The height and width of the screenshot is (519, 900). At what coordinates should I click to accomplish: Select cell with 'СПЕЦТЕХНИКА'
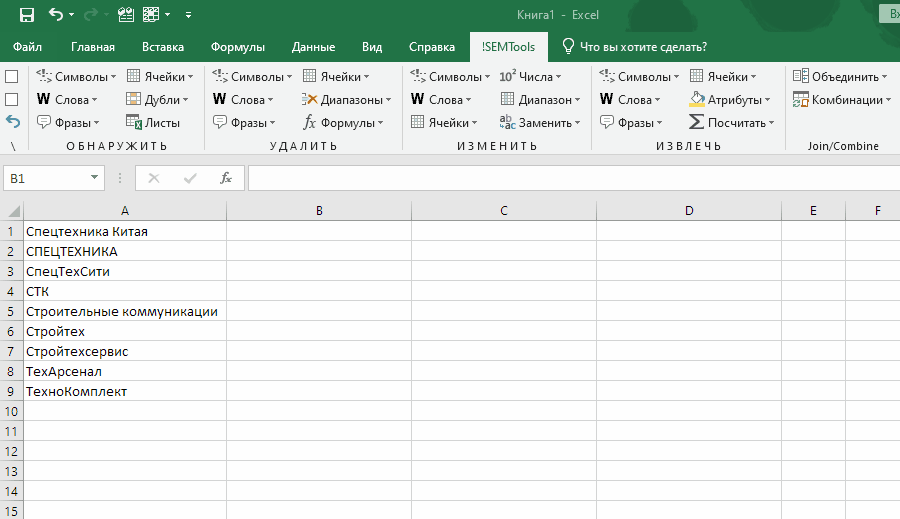pyautogui.click(x=125, y=251)
